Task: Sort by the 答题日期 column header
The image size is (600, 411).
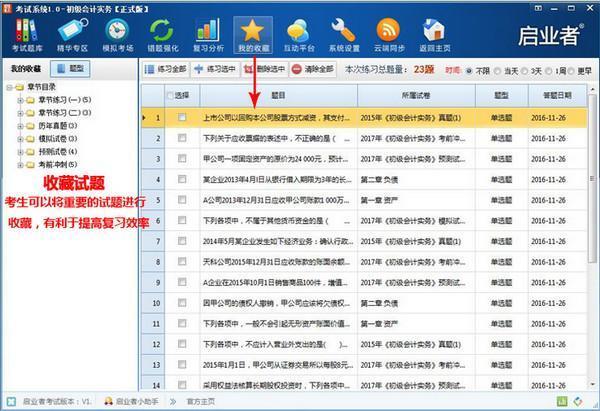Action: coord(557,96)
